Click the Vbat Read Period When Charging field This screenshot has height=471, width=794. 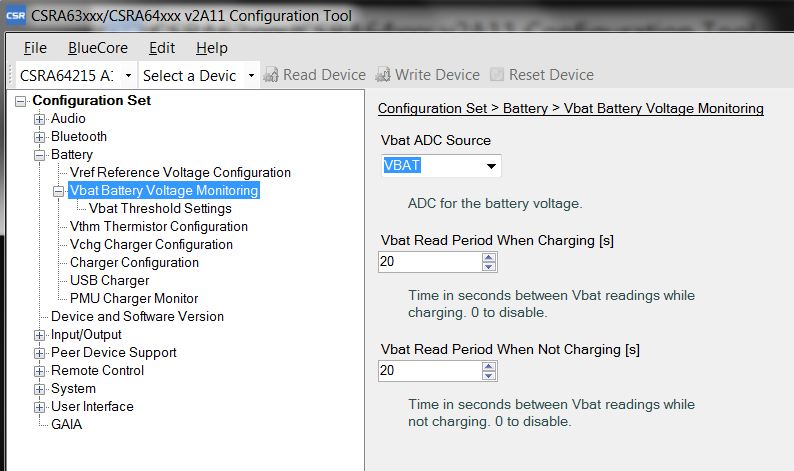(x=429, y=262)
